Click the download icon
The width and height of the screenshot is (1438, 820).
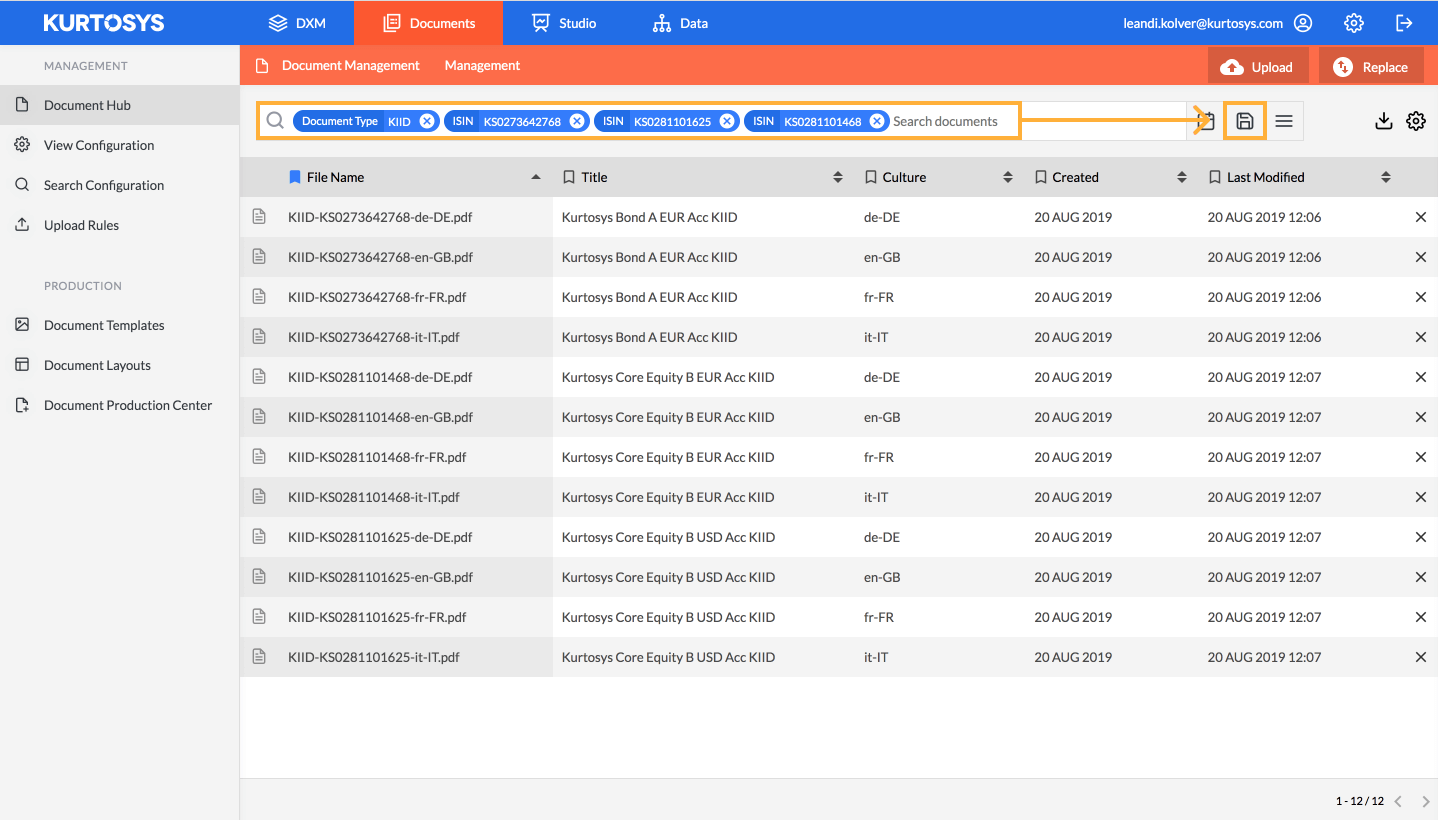coord(1384,121)
